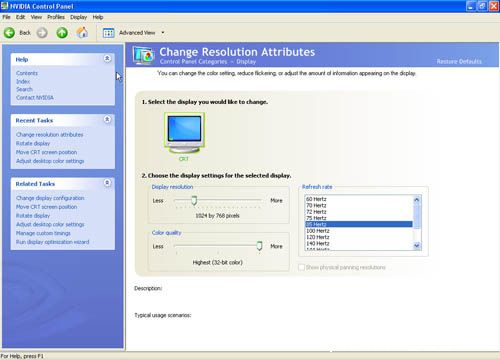This screenshot has height=360, width=500.
Task: Click the Display breadcrumb in the header
Action: pos(246,62)
